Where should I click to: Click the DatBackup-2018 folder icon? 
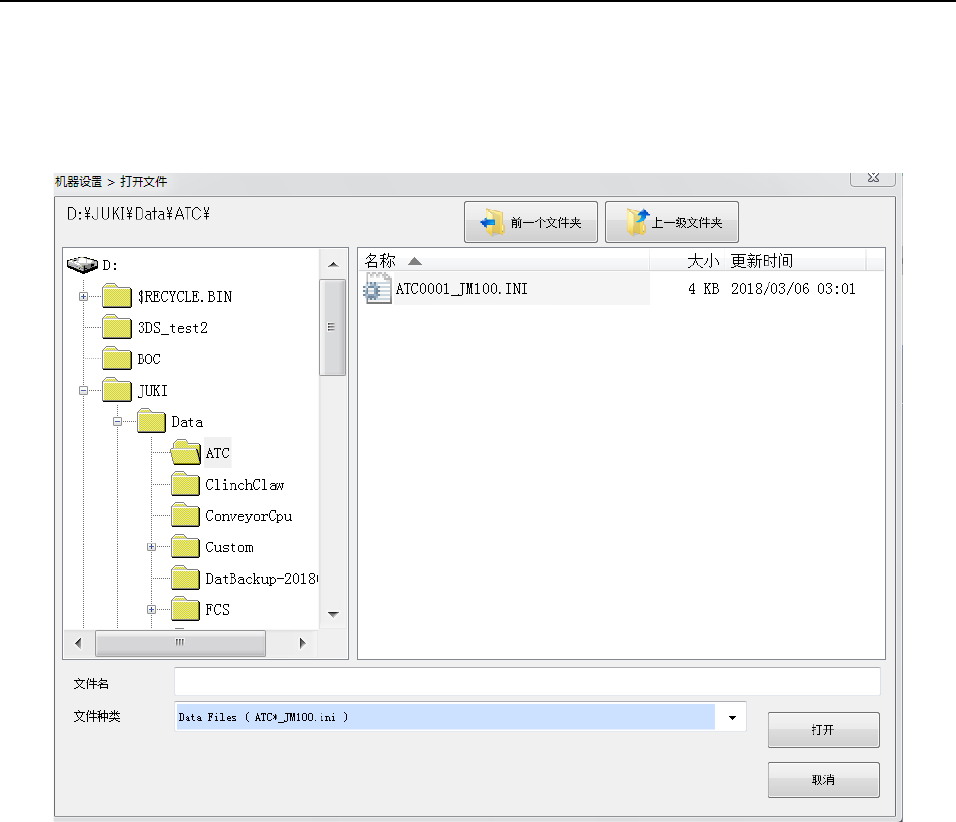point(185,578)
